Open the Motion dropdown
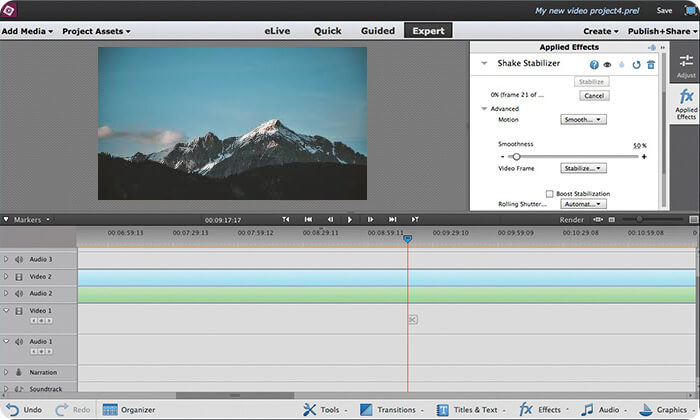The image size is (700, 420). coord(583,120)
